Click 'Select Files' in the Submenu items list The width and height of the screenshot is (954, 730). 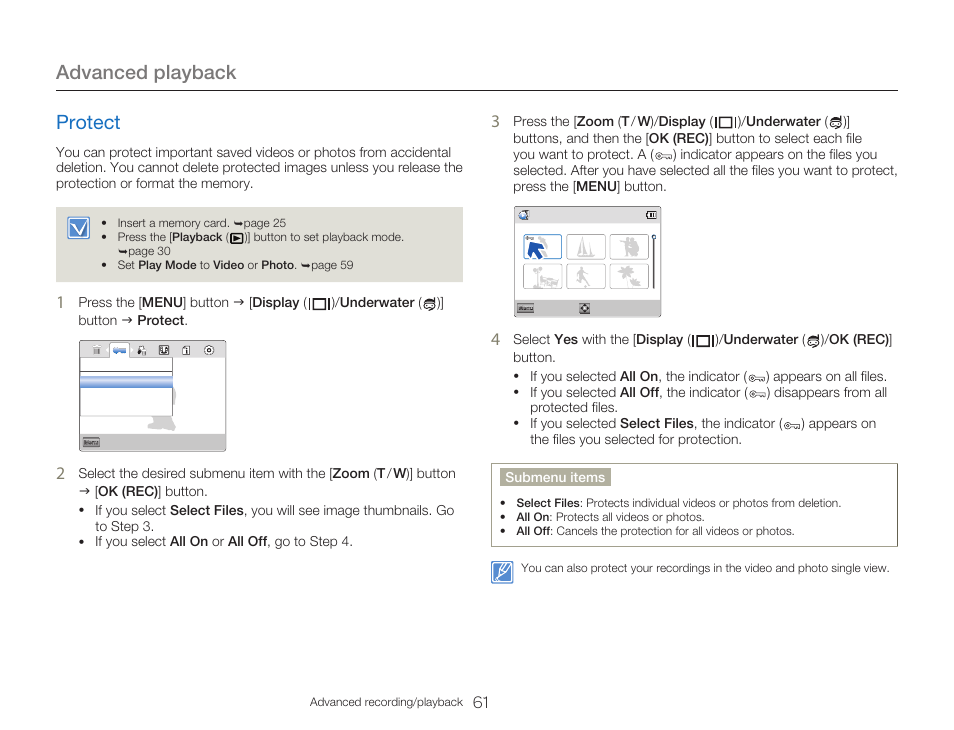548,503
